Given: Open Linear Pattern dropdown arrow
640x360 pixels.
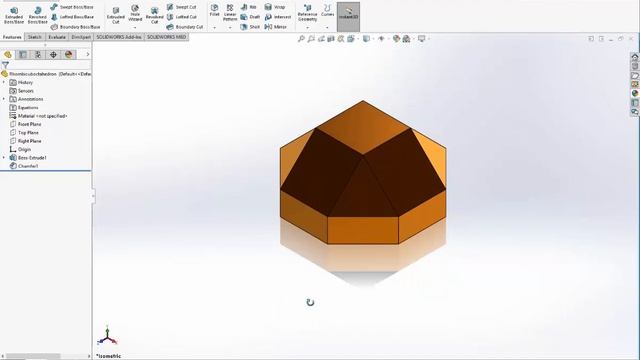Looking at the screenshot, I should [x=230, y=27].
